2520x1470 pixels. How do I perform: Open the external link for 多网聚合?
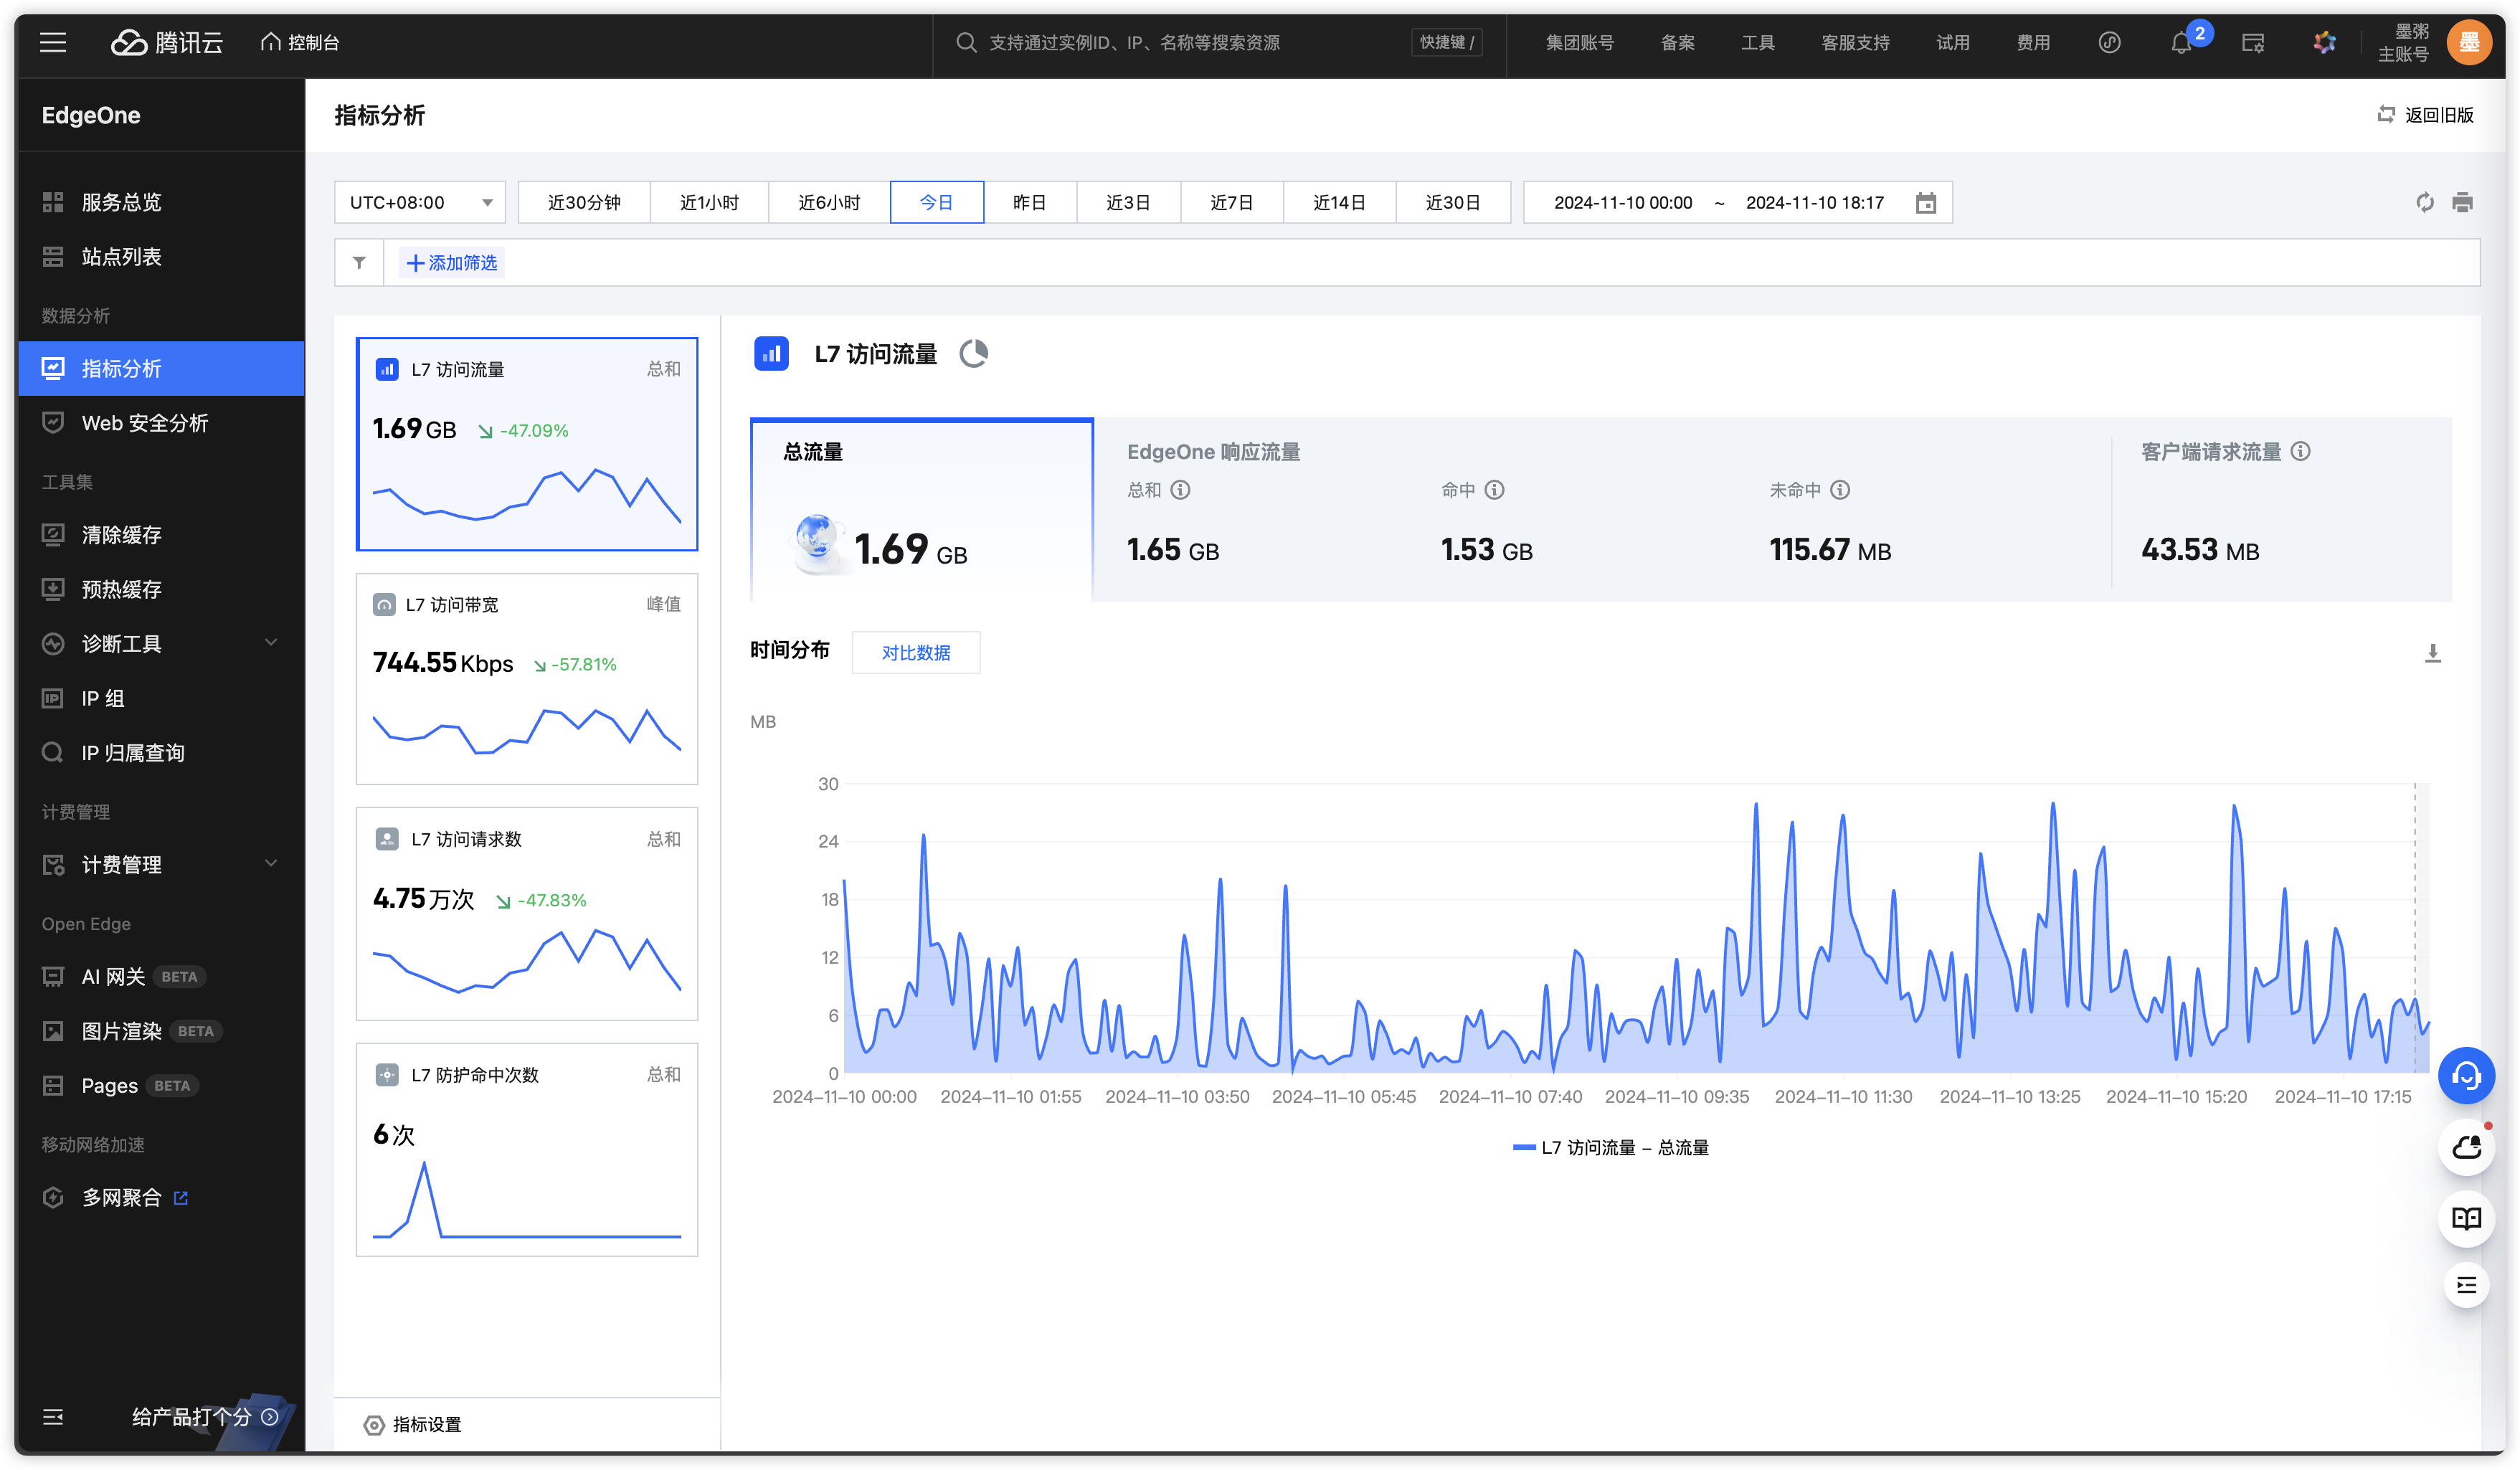click(x=181, y=1198)
